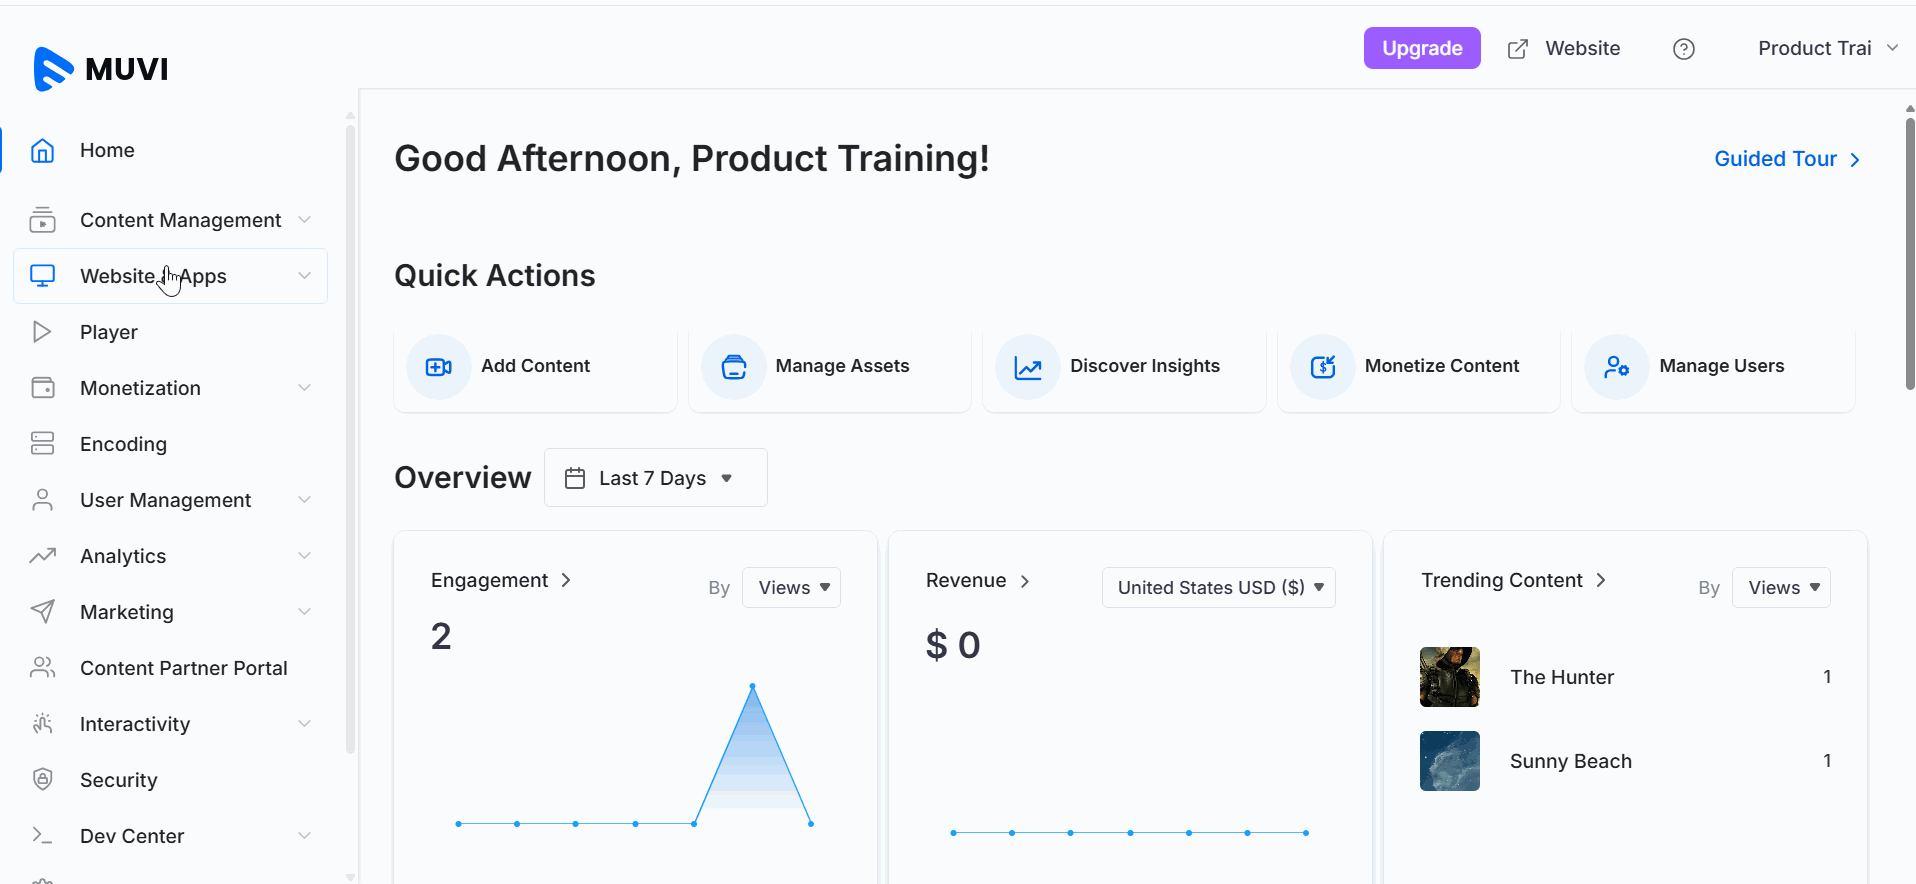Click the help question mark icon
Viewport: 1916px width, 884px height.
pos(1683,49)
